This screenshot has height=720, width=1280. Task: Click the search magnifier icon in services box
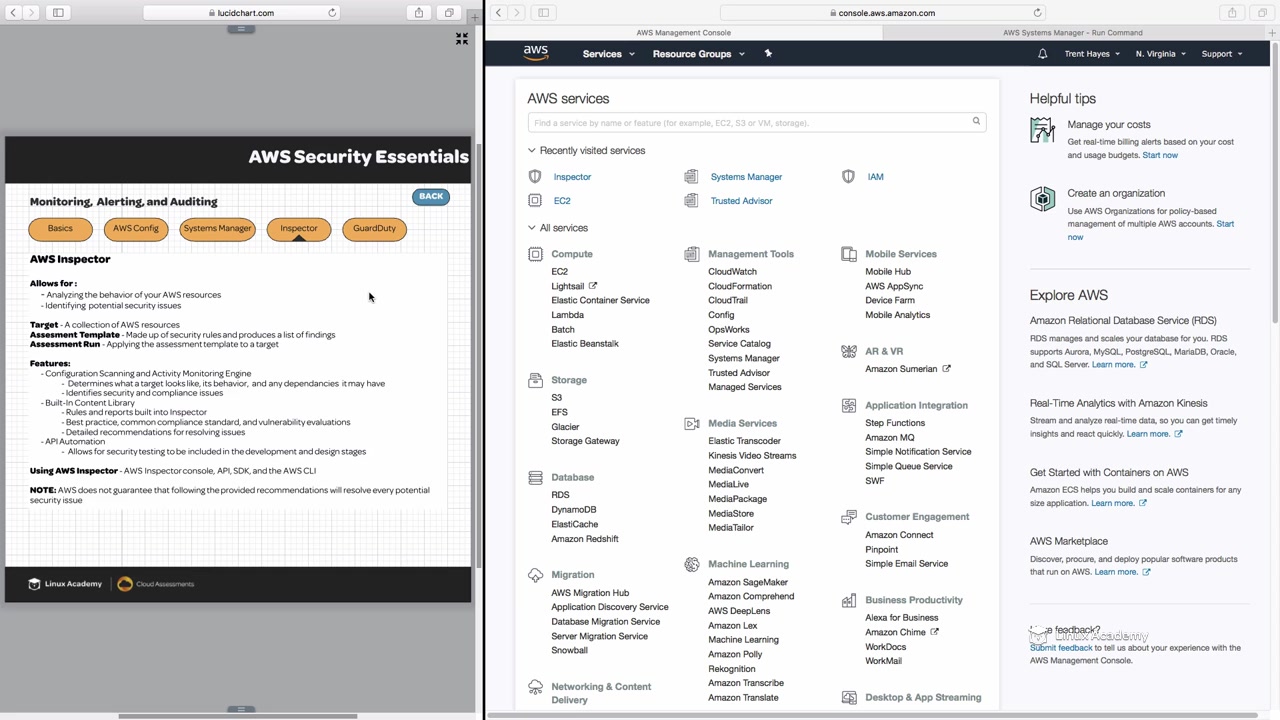pos(976,122)
